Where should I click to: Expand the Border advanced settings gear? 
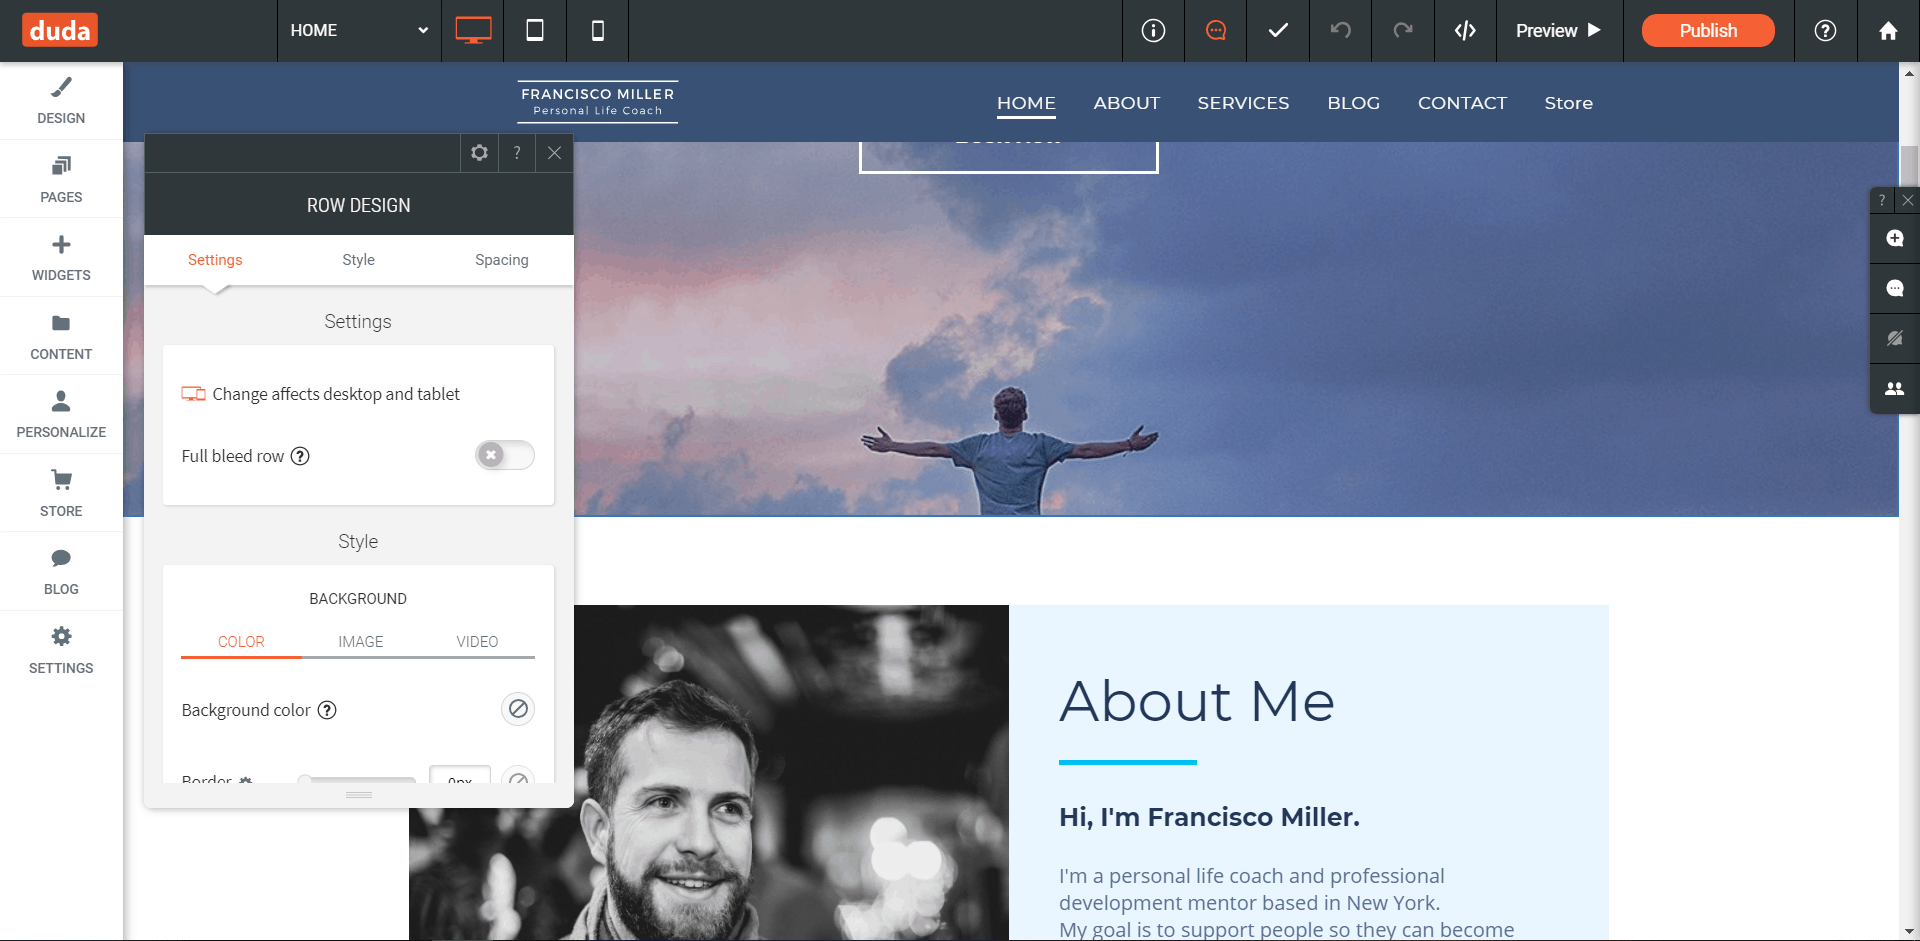[244, 781]
